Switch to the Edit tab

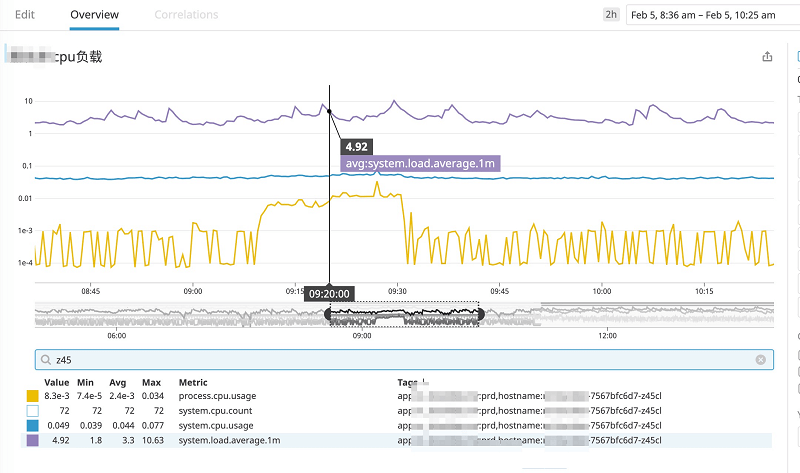coord(25,15)
